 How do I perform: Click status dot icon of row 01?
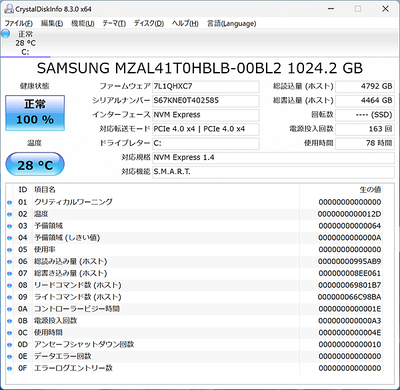click(x=9, y=202)
